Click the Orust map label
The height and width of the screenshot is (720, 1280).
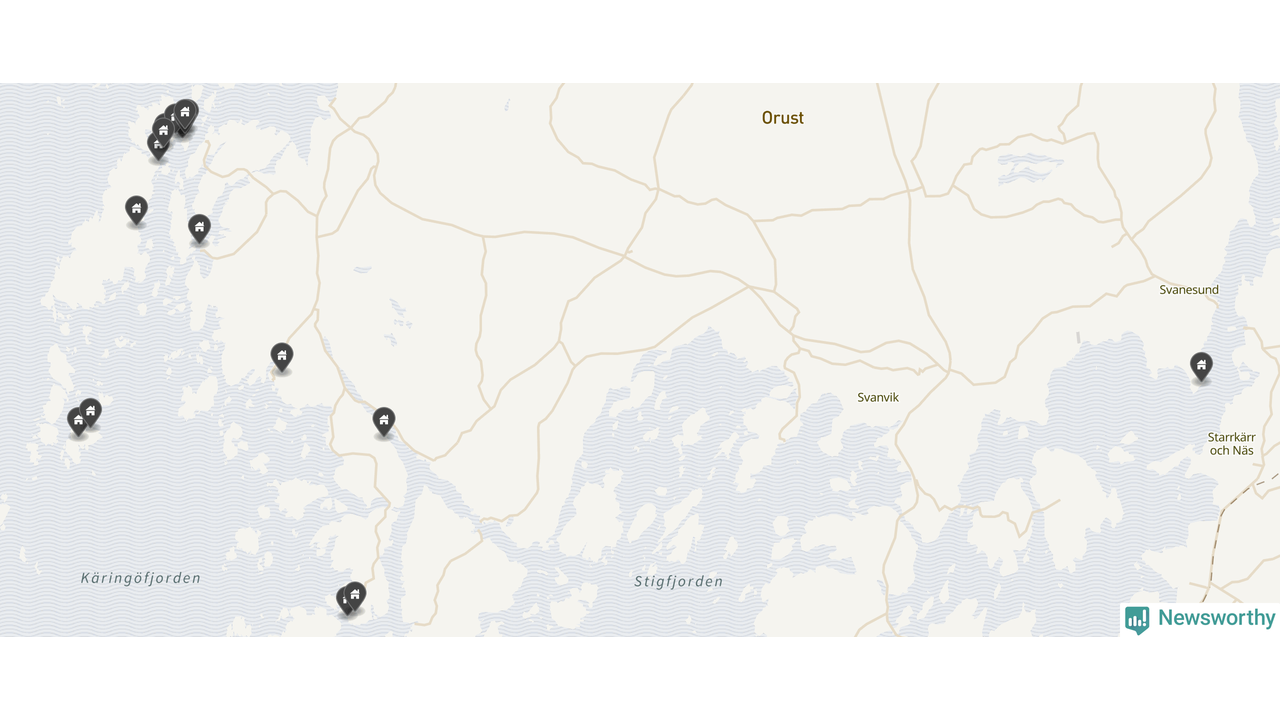click(x=783, y=118)
